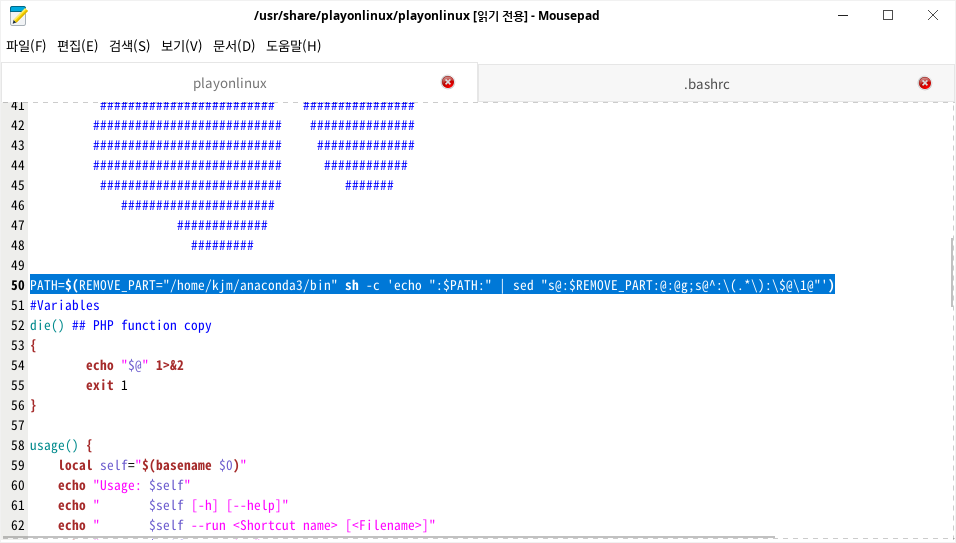This screenshot has width=956, height=543.
Task: Click the echo "Usage: $self" line
Action: (124, 486)
